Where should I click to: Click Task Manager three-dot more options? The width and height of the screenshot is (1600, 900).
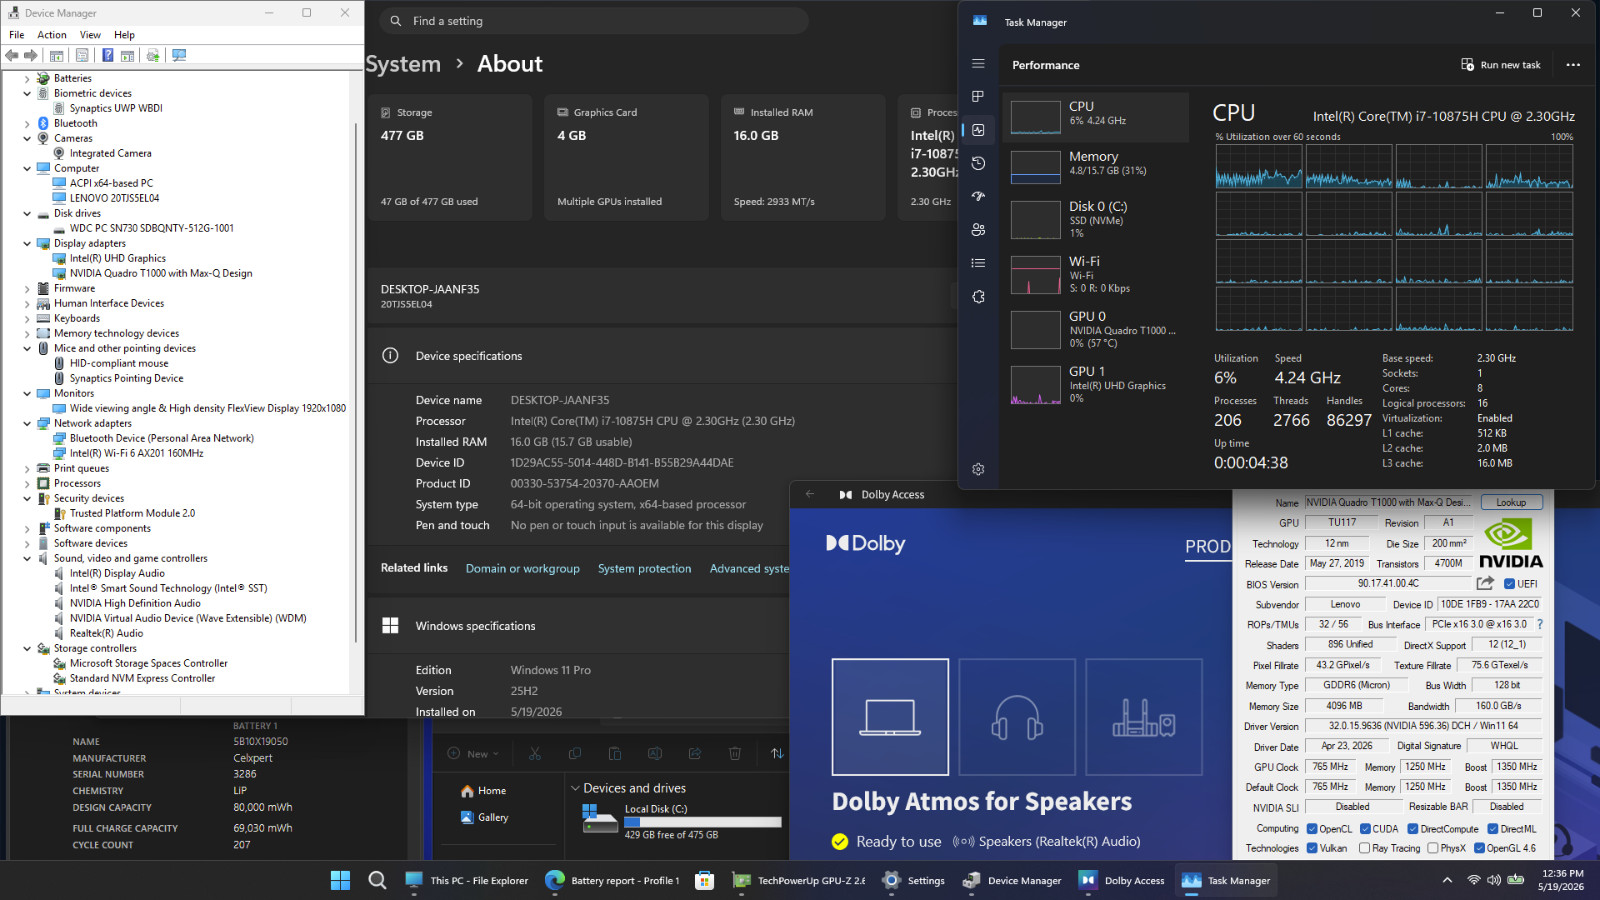[1573, 65]
